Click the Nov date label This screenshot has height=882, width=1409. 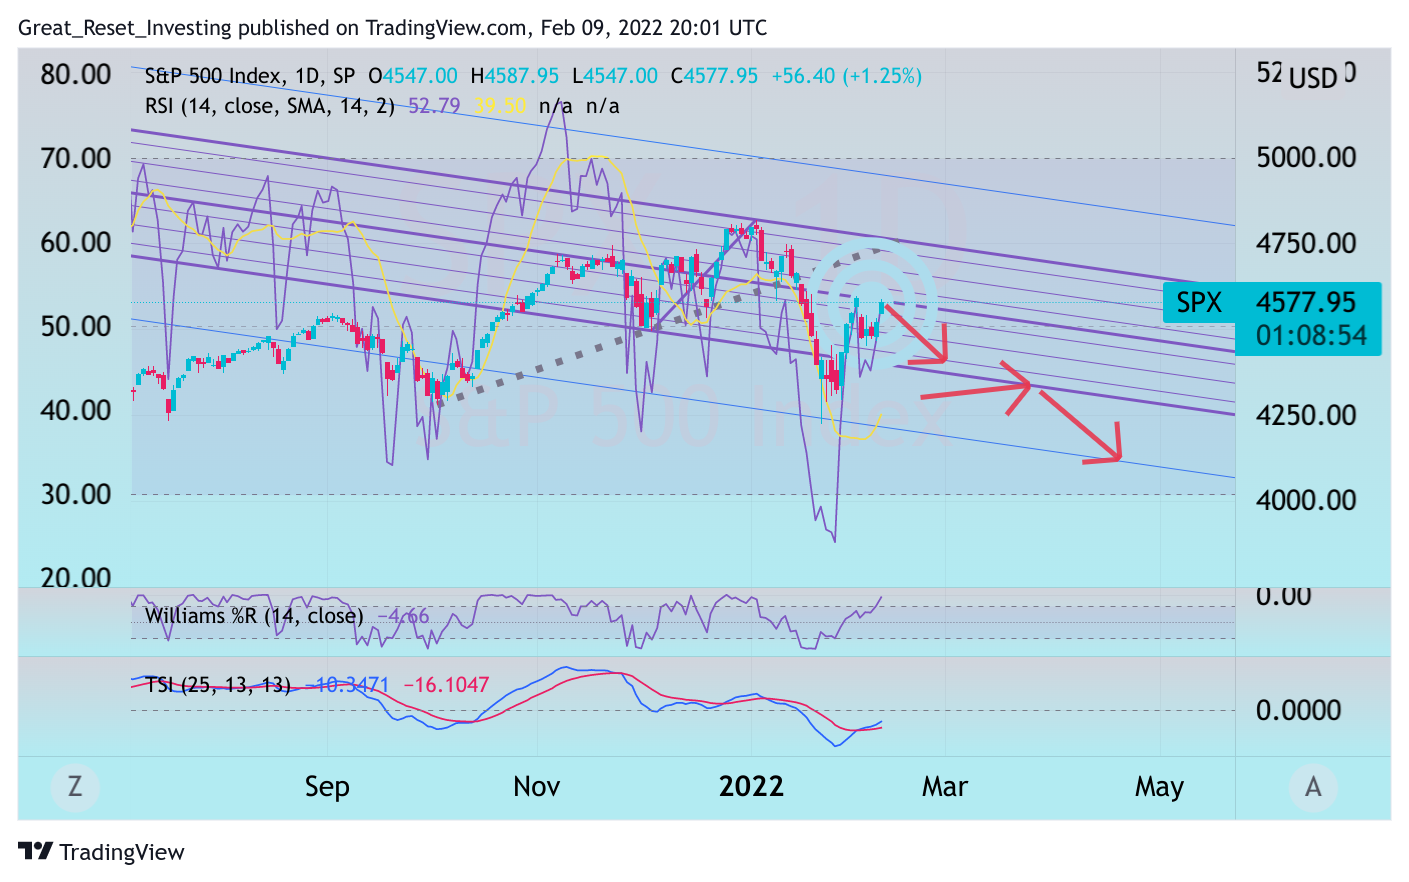pyautogui.click(x=536, y=787)
